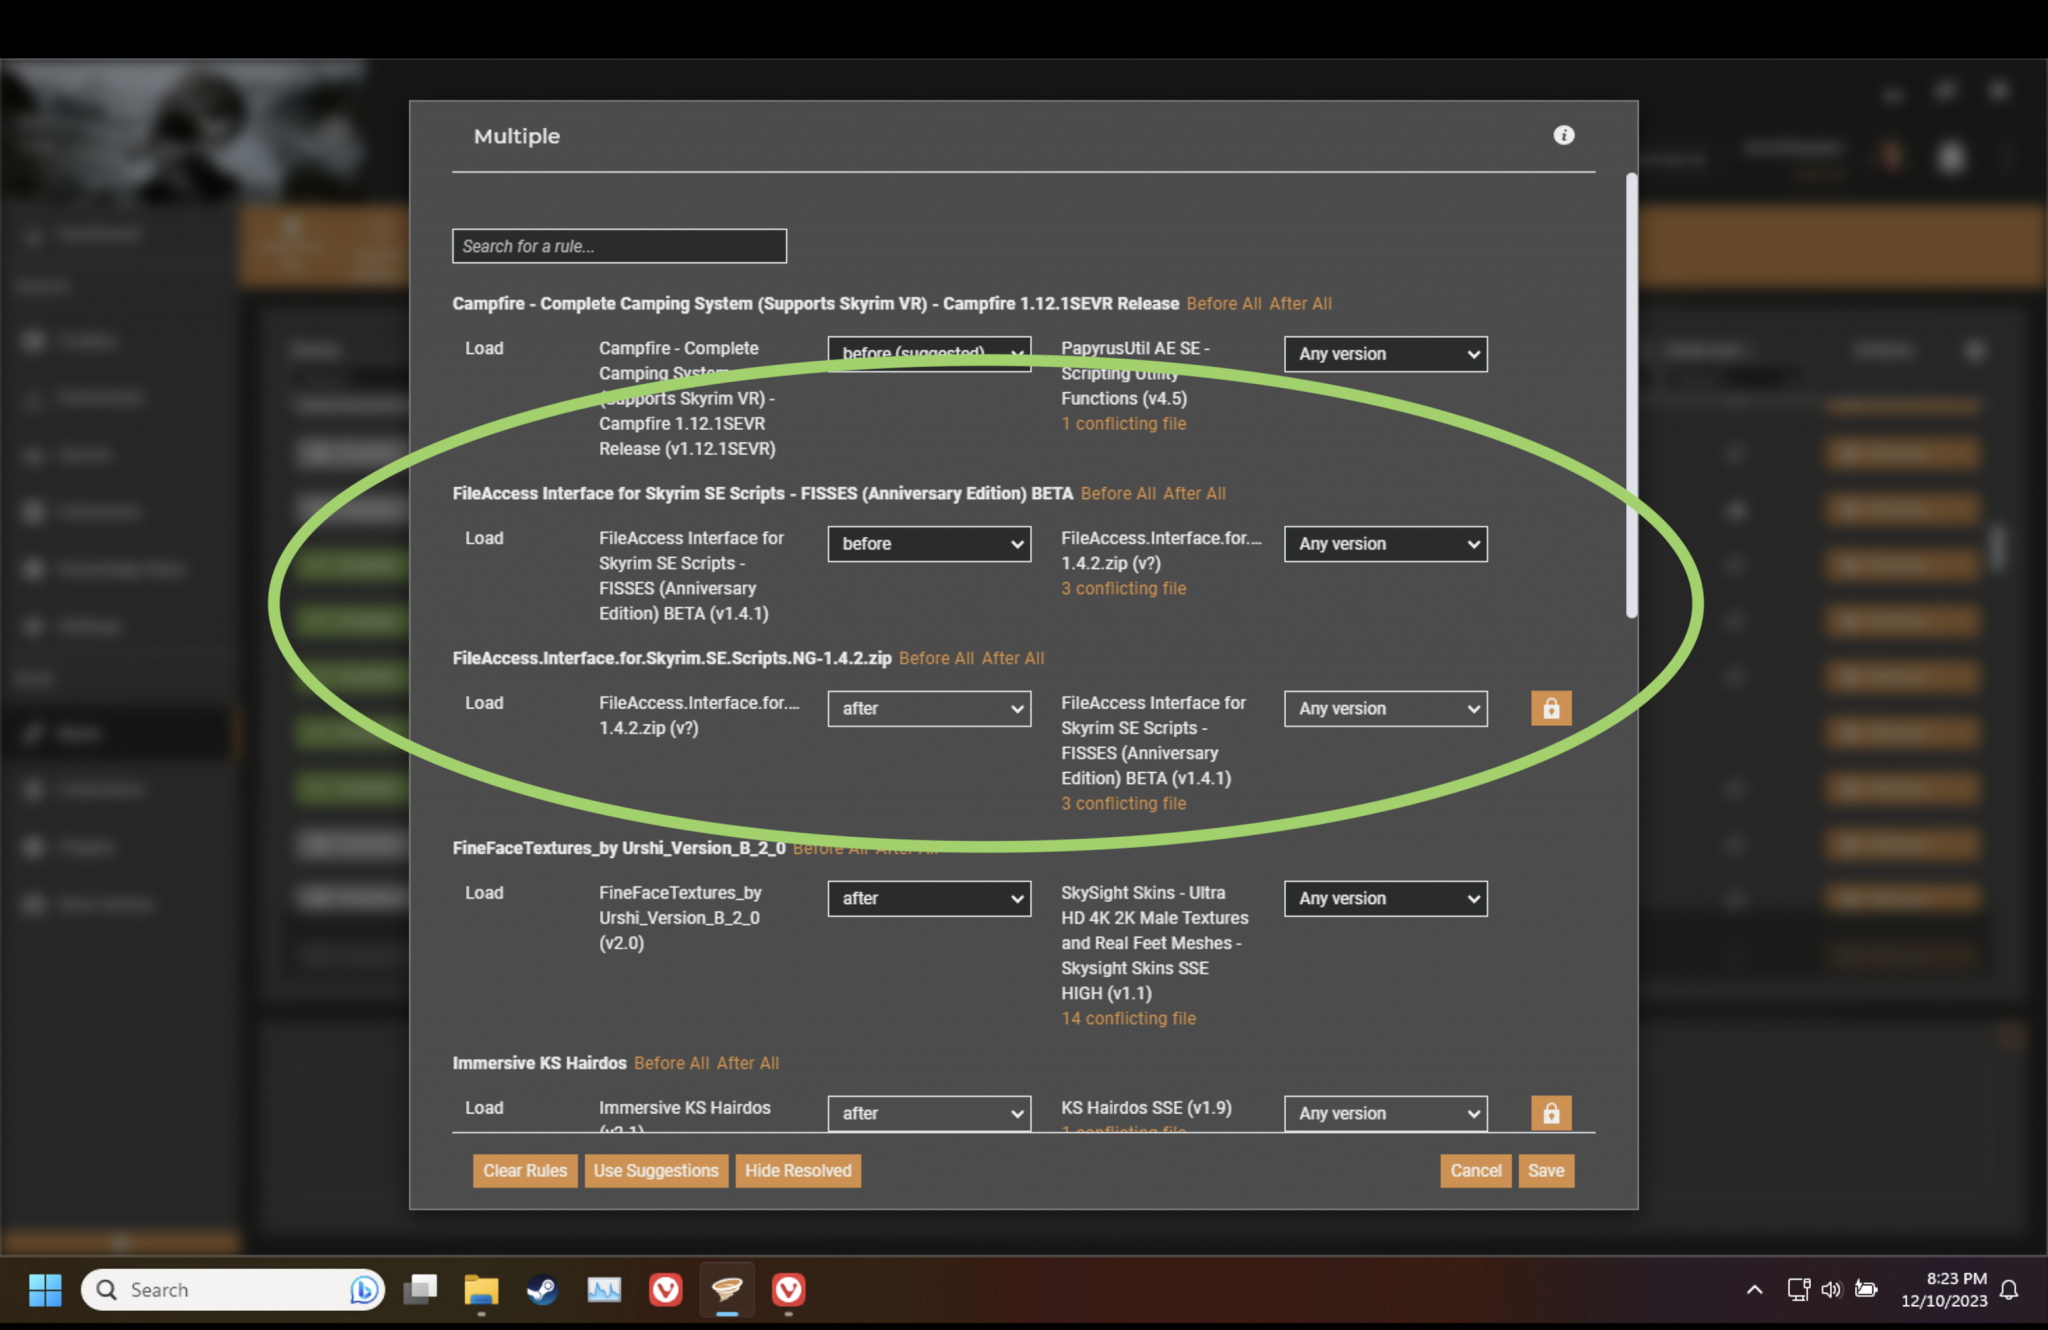The width and height of the screenshot is (2048, 1330).
Task: Click the Use Suggestions button
Action: 656,1170
